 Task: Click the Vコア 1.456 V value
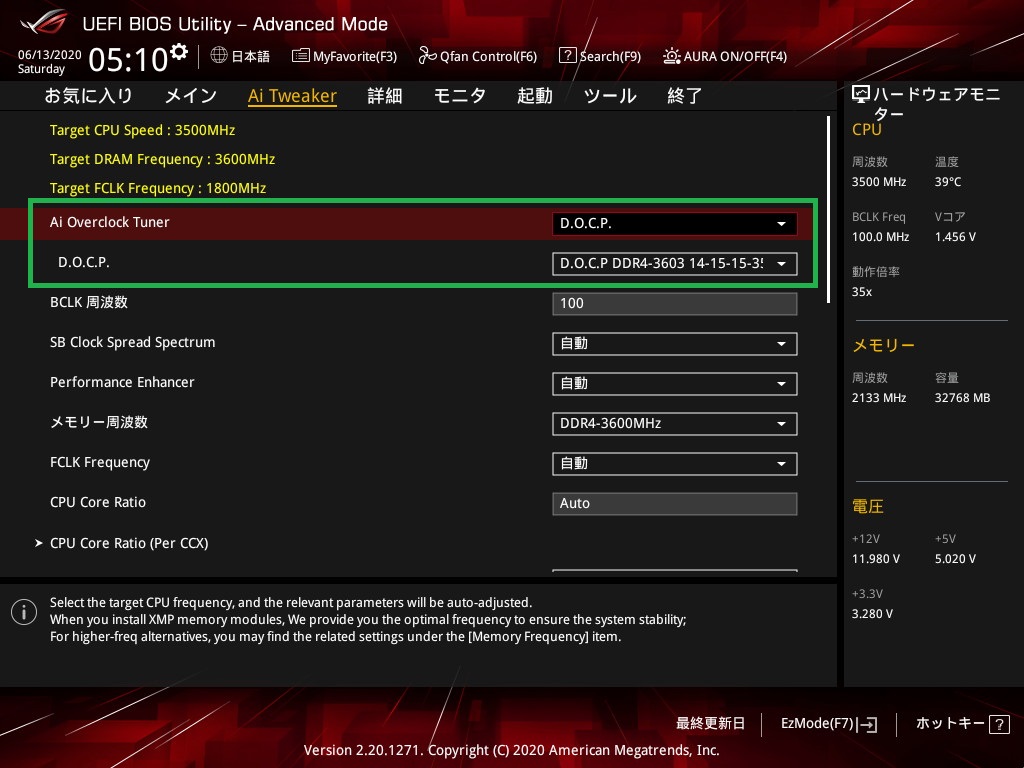pyautogui.click(x=955, y=236)
